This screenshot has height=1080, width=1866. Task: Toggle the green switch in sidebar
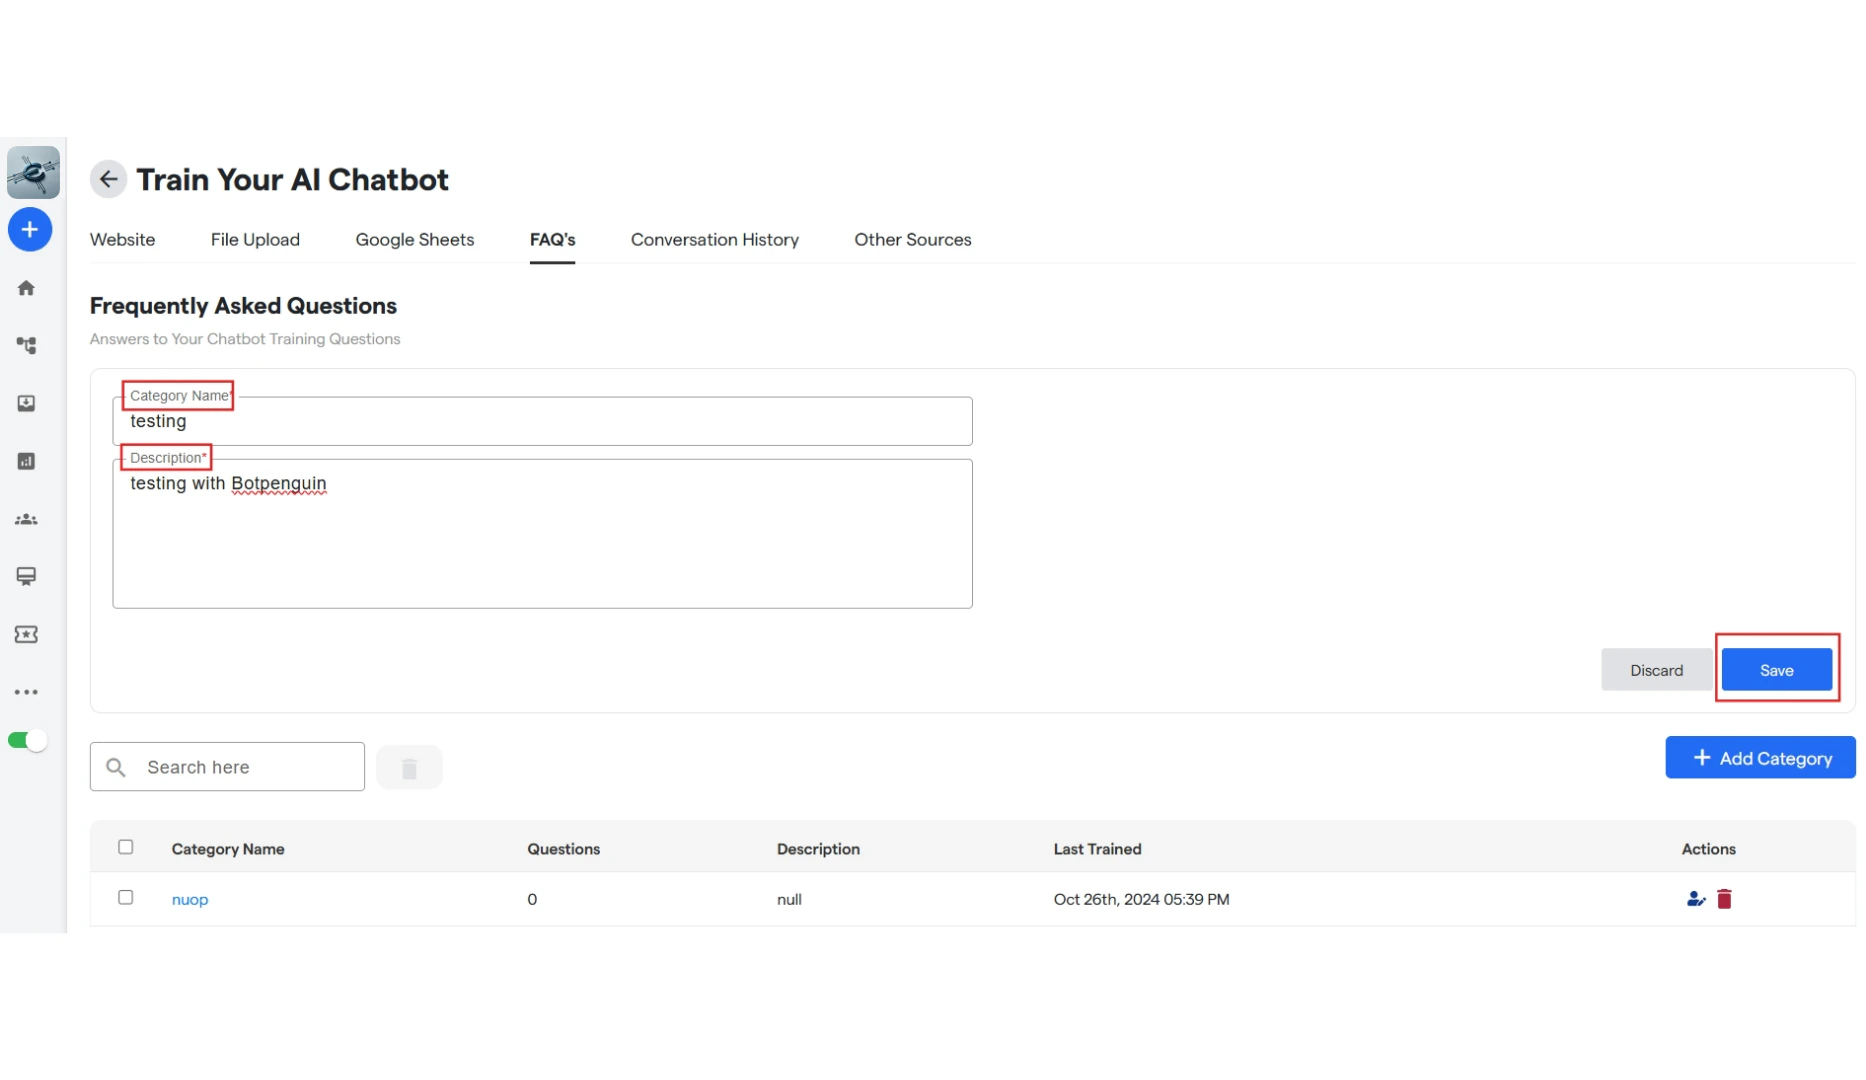28,740
